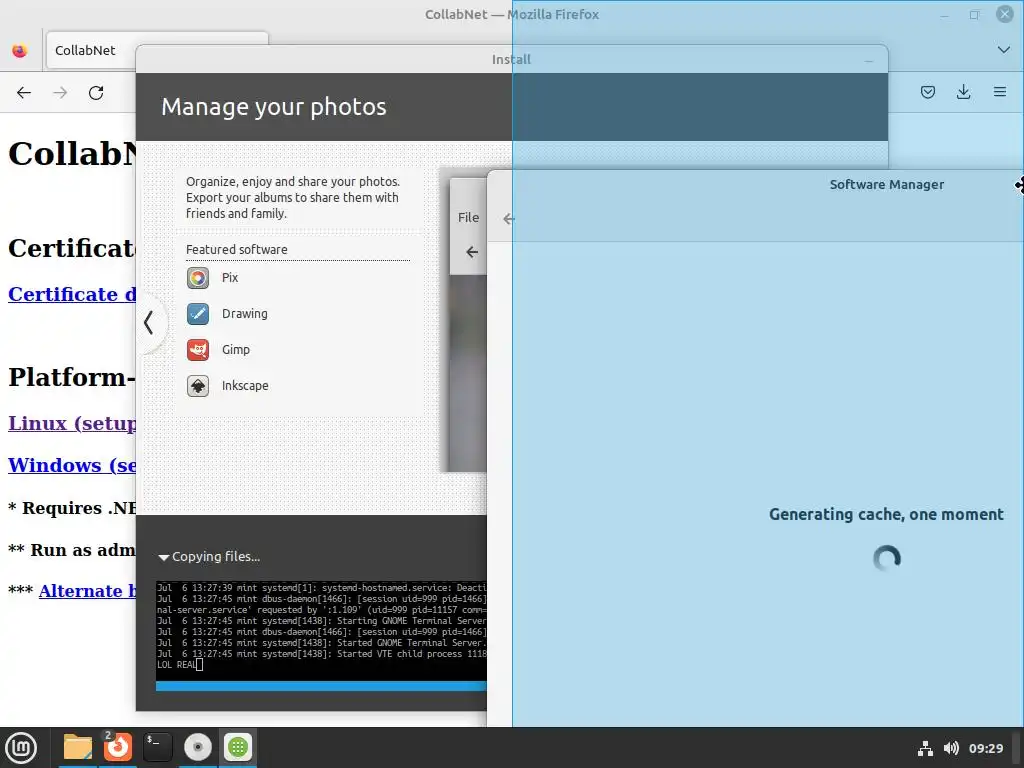Open the volume control tray icon
This screenshot has height=768, width=1024.
(951, 748)
